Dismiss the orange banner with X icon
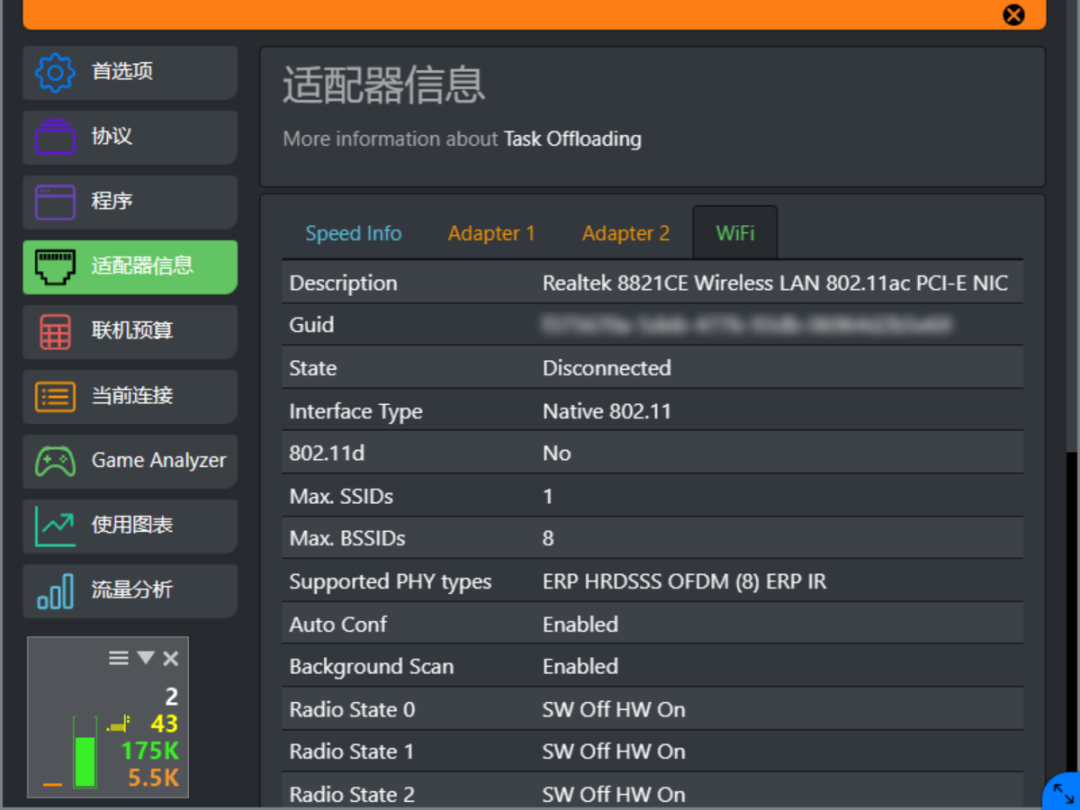 pyautogui.click(x=1013, y=14)
